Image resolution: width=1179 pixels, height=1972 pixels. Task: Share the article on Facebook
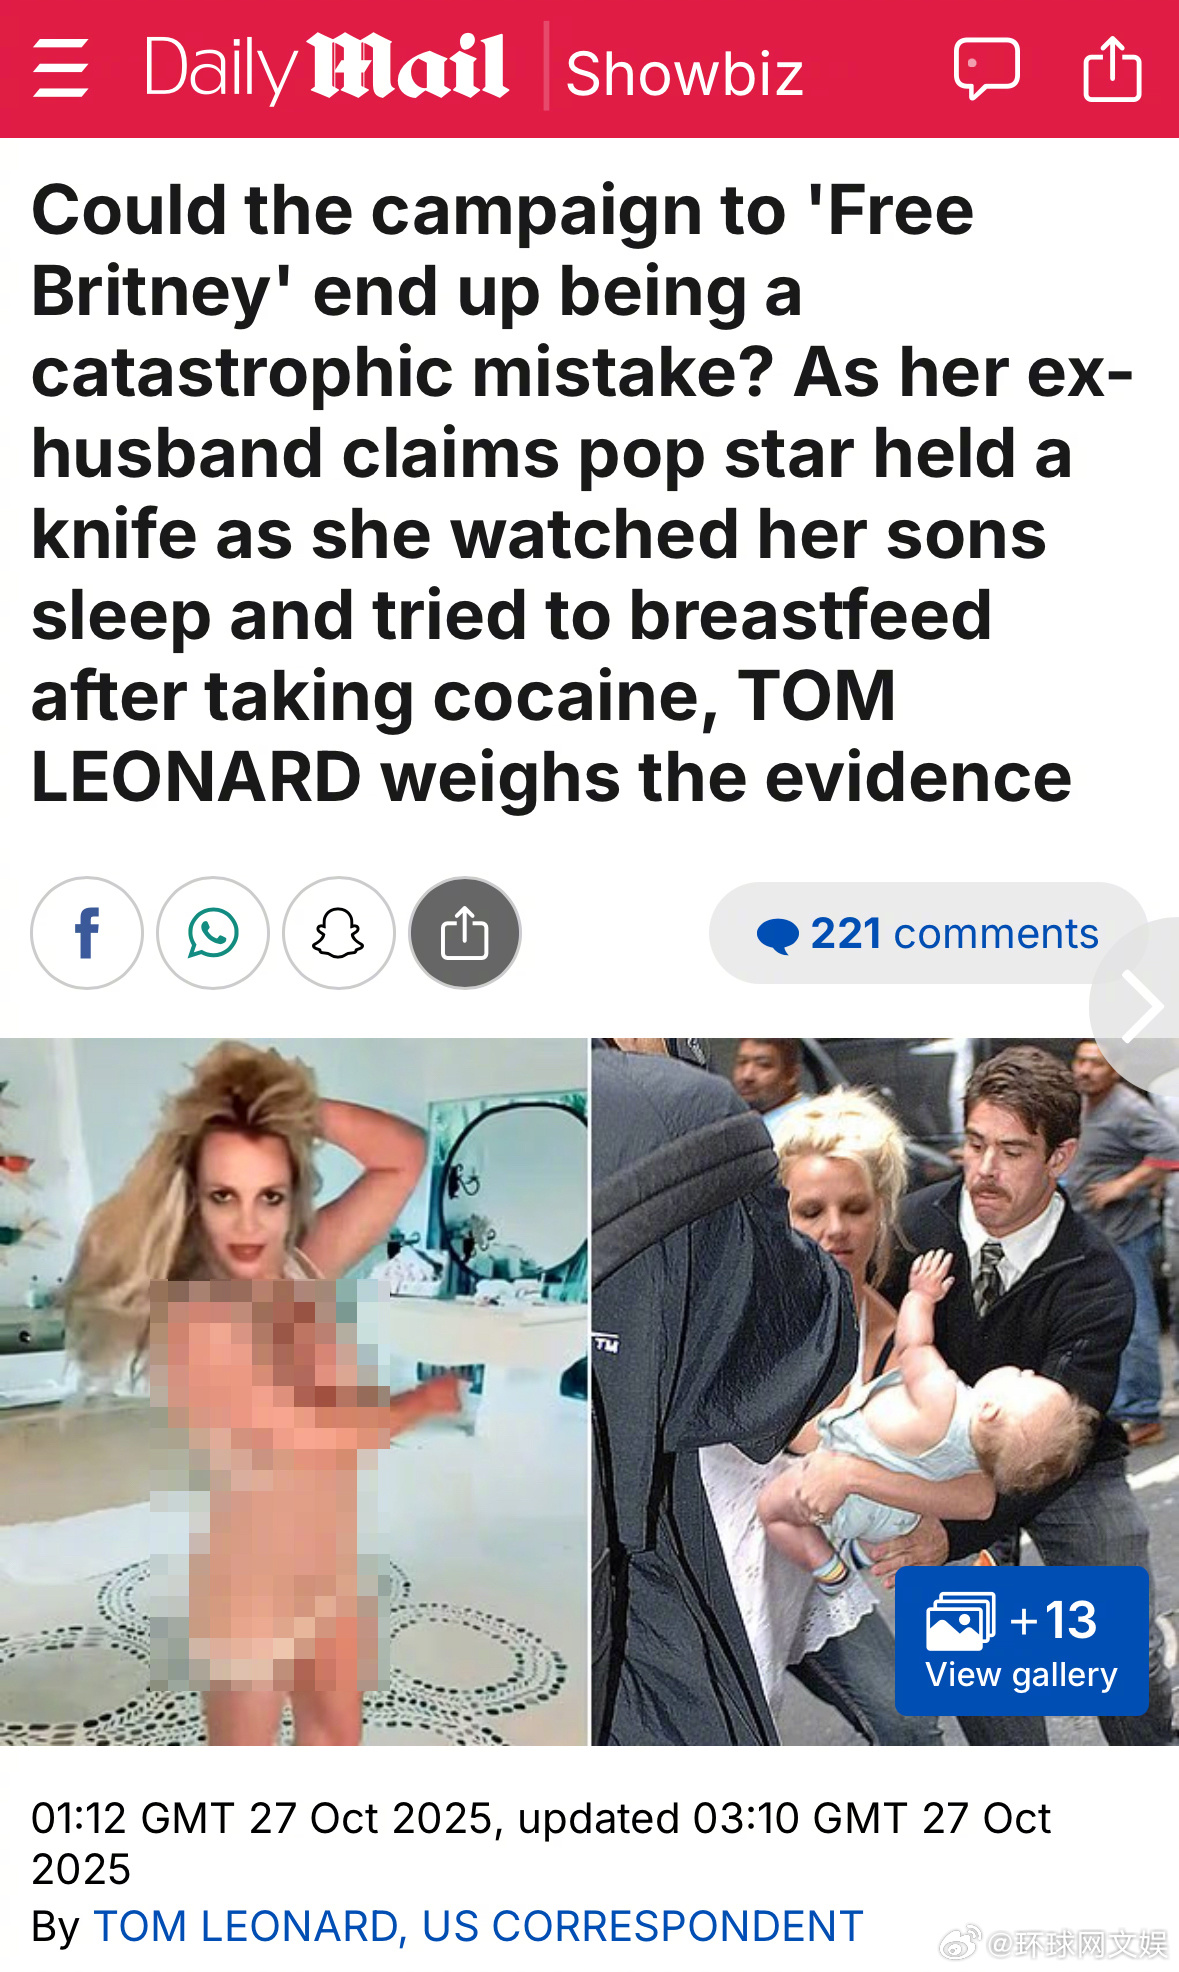click(87, 933)
